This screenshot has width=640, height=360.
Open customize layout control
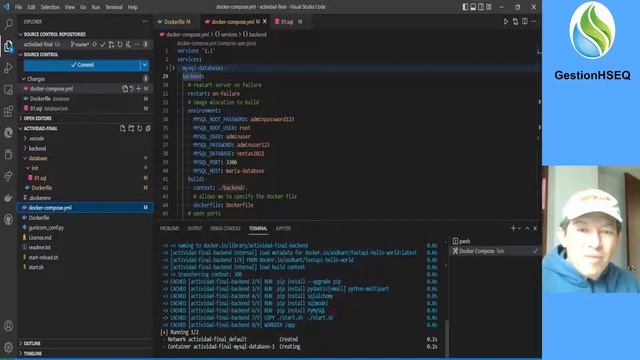pyautogui.click(x=489, y=7)
